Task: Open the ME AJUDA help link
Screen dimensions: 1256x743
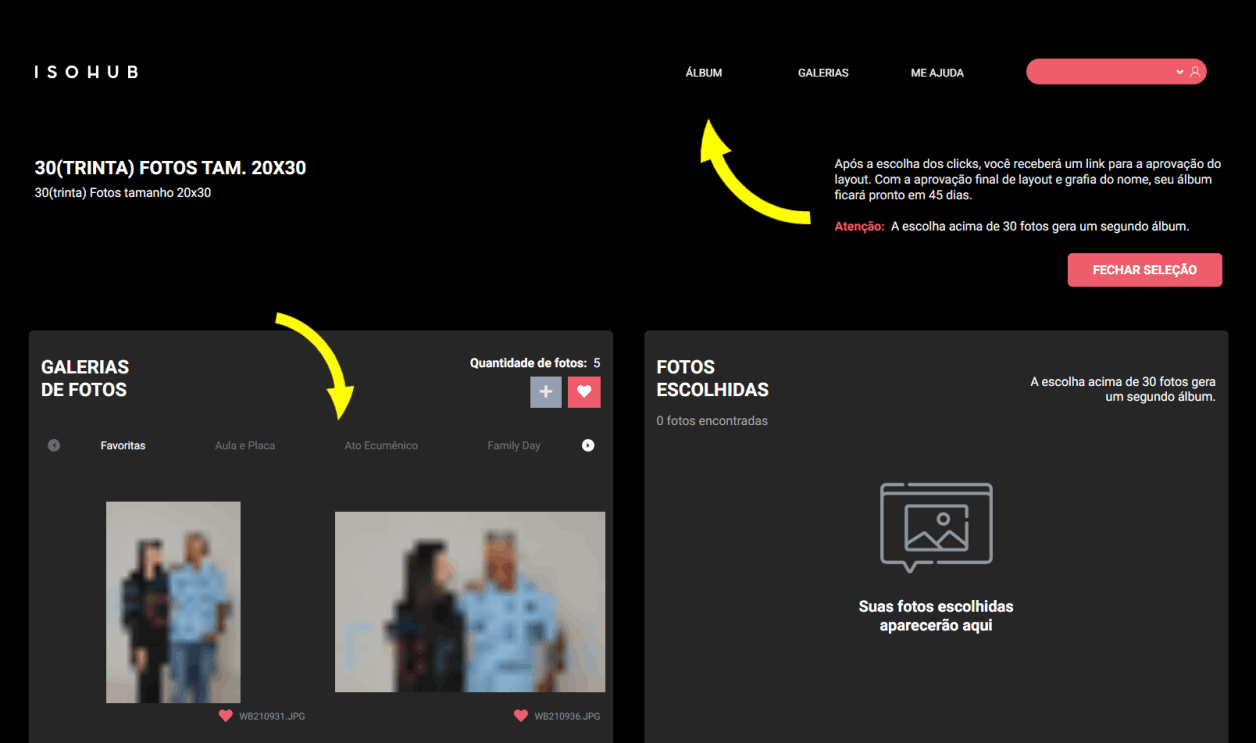Action: [937, 73]
